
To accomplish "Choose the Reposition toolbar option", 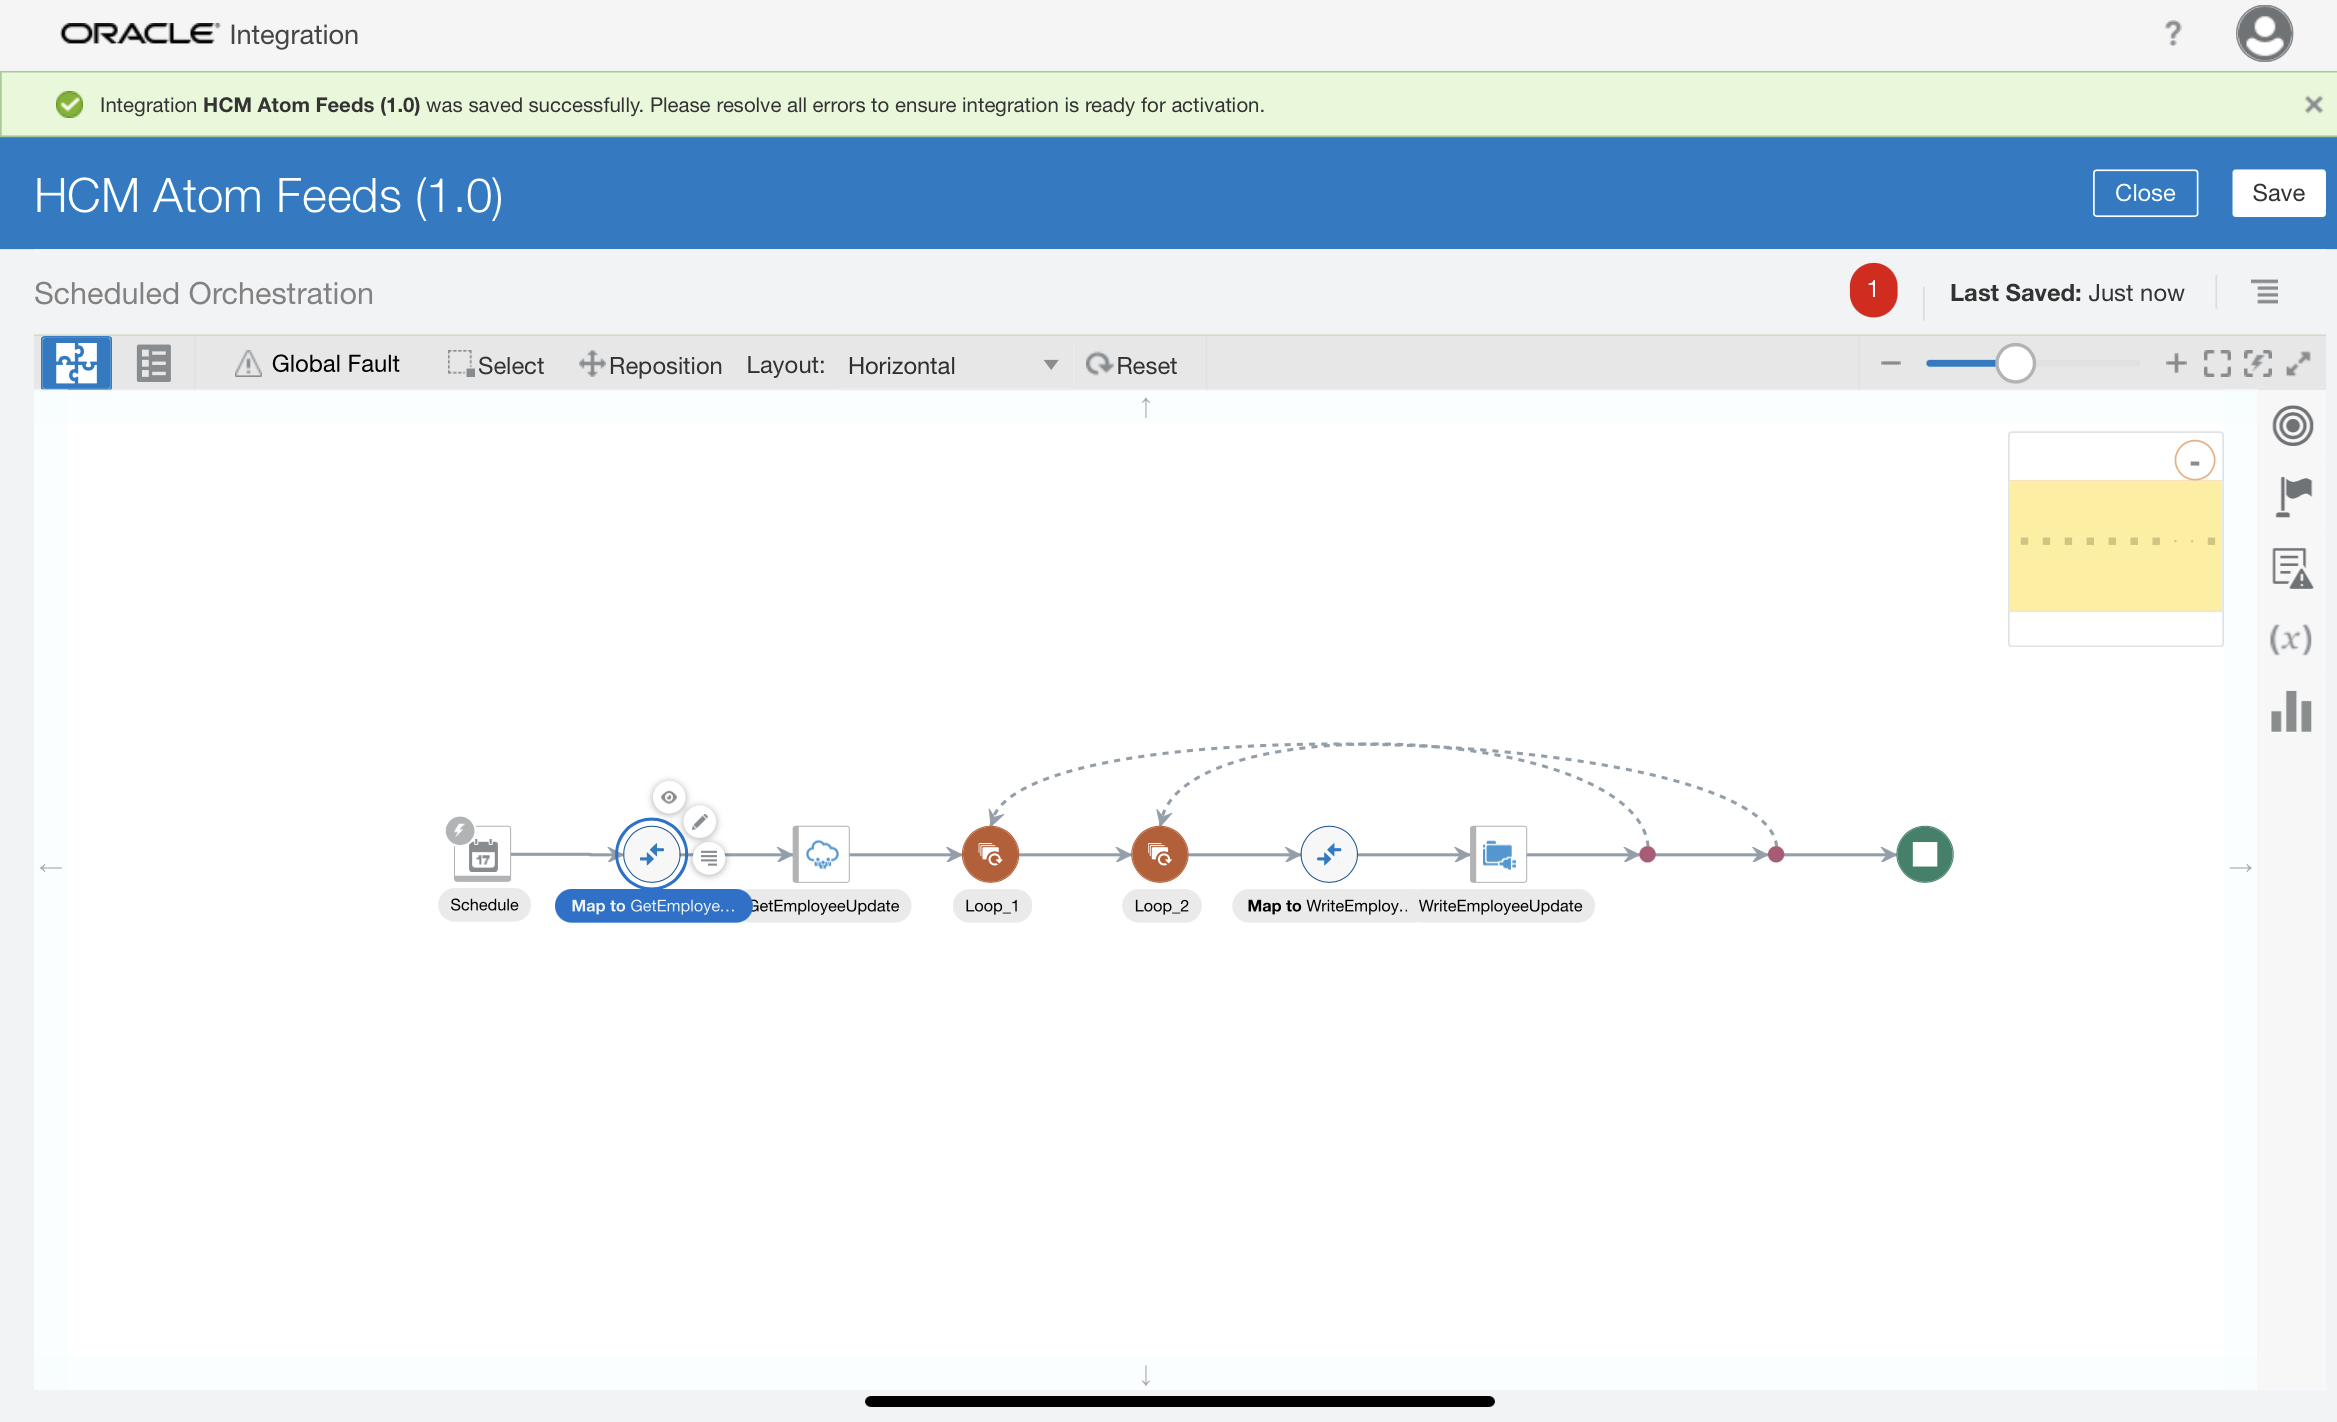I will tap(651, 365).
